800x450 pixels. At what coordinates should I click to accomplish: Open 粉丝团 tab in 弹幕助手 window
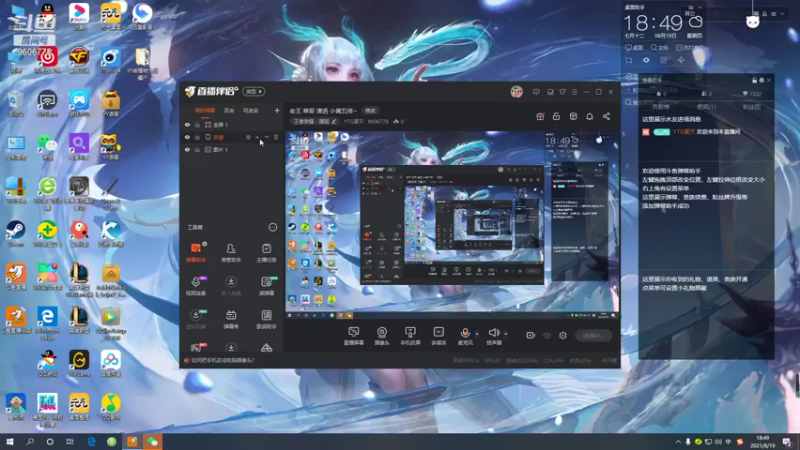[x=751, y=107]
